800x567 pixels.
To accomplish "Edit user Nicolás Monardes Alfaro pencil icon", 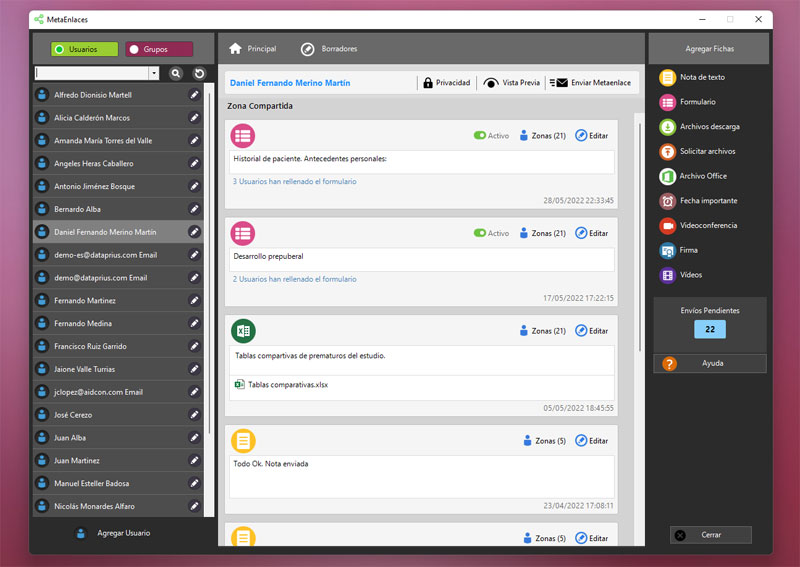I will (194, 506).
